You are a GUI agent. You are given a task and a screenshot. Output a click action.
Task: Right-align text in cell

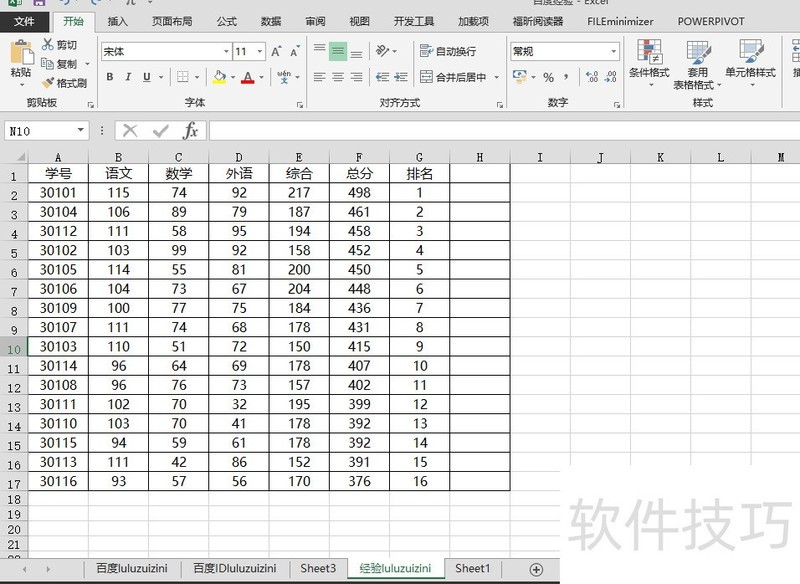click(357, 77)
